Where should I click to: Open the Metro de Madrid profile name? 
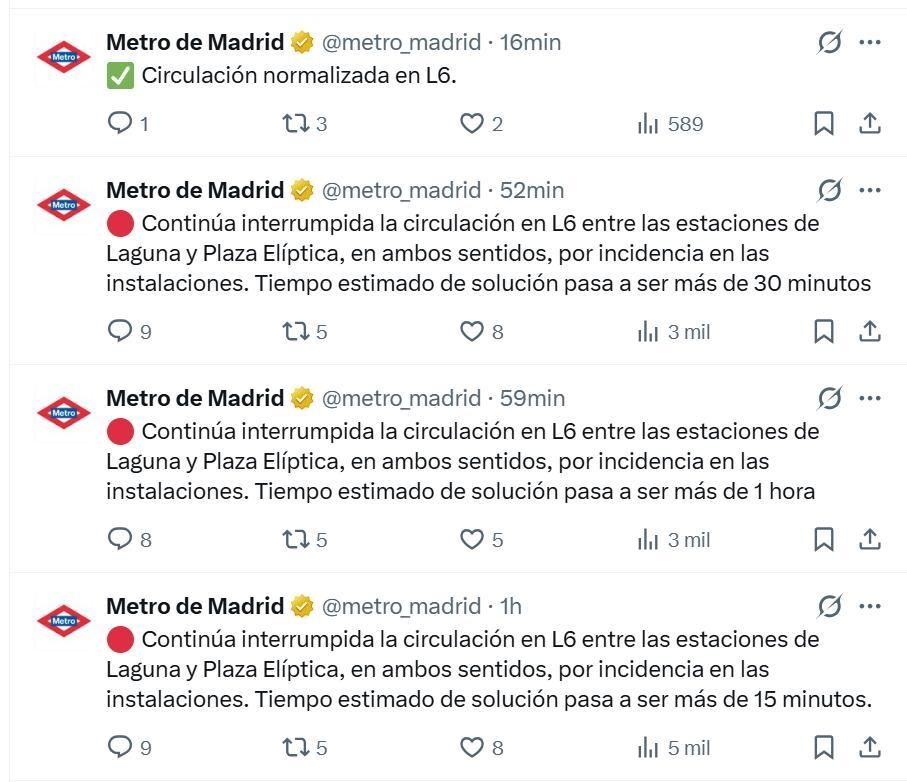coord(192,42)
